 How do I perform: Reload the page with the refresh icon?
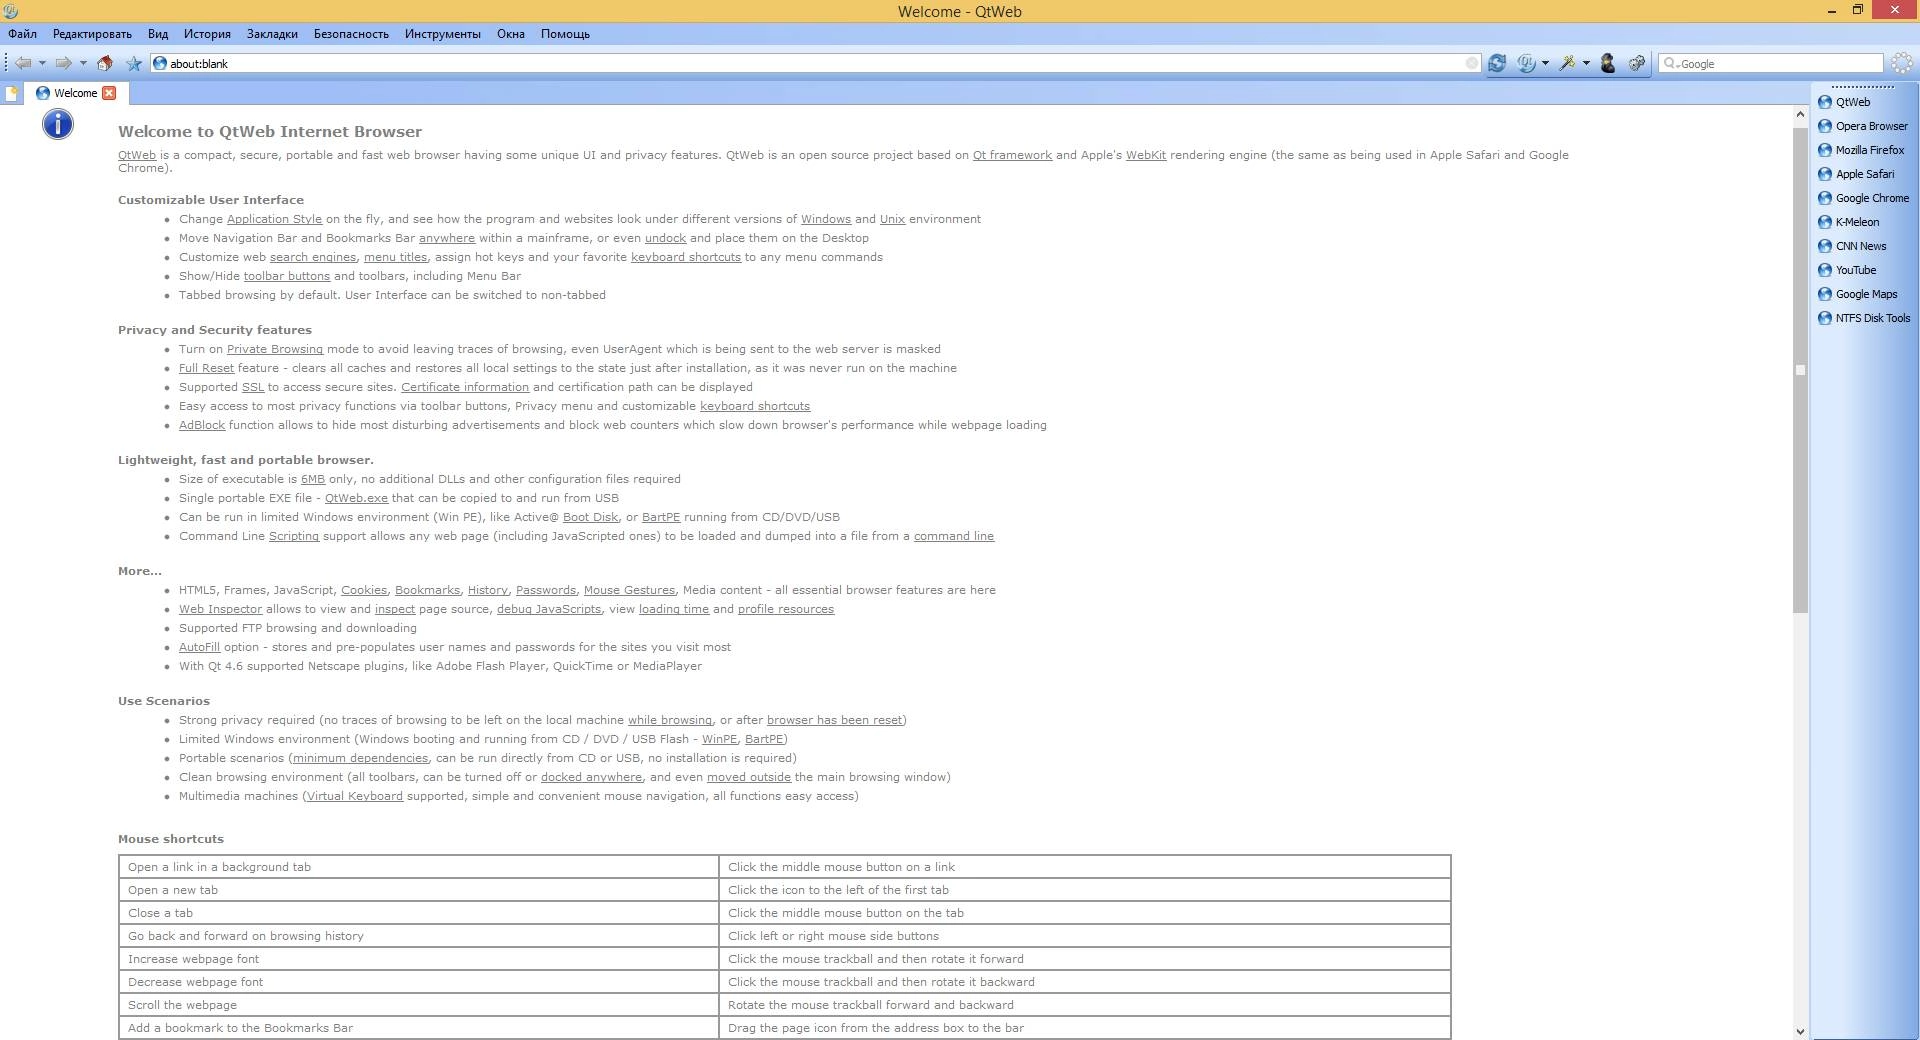pyautogui.click(x=1497, y=63)
